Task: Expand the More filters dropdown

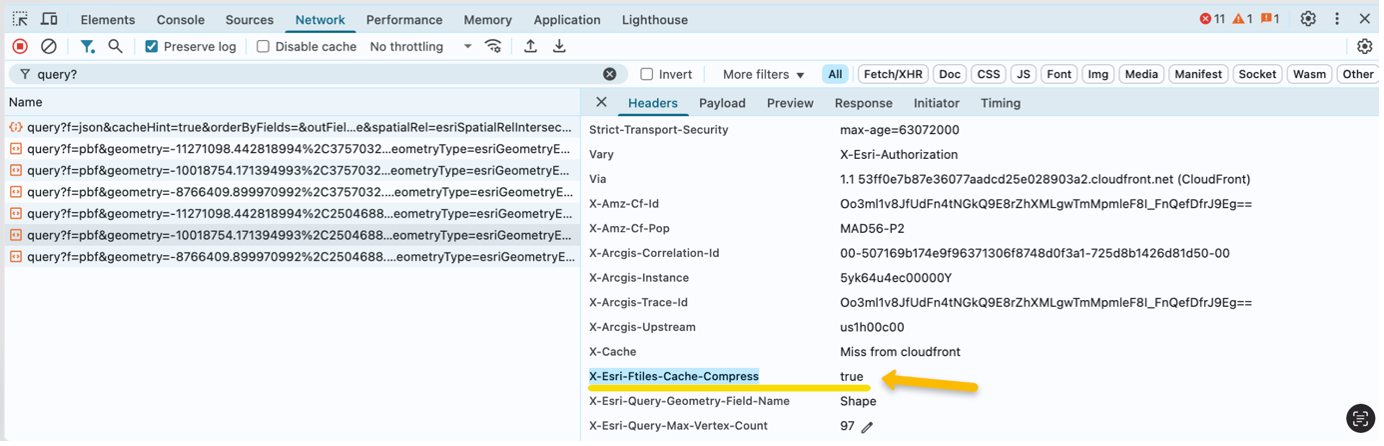Action: pyautogui.click(x=763, y=74)
